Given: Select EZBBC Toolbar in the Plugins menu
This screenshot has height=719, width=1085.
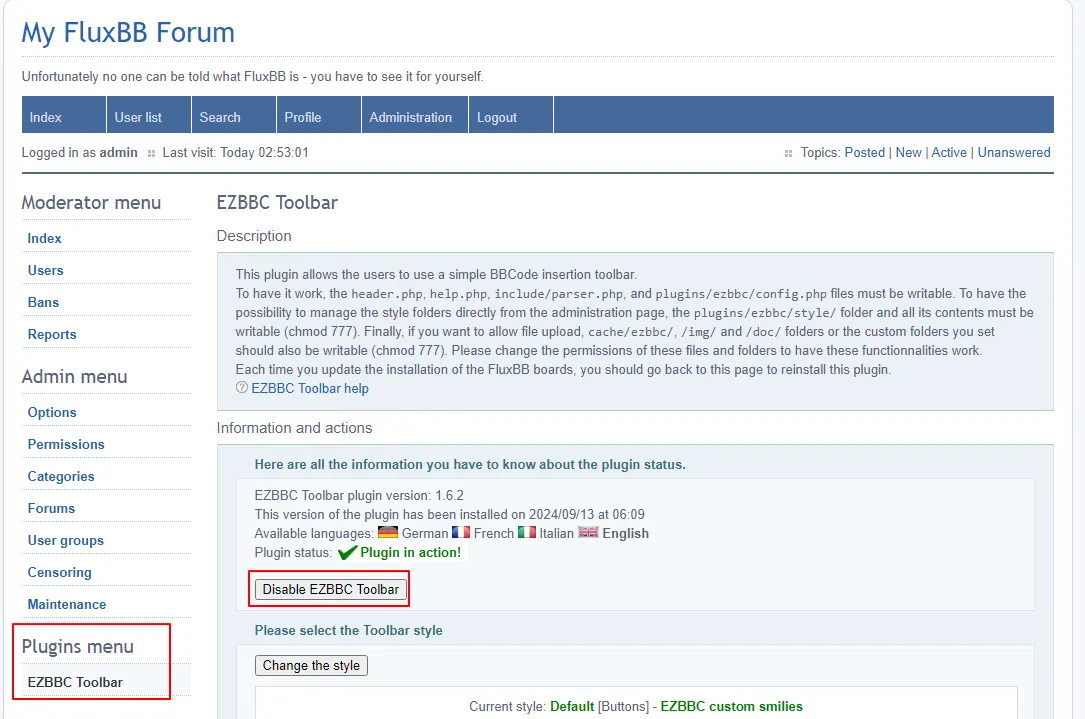Looking at the screenshot, I should coord(75,682).
